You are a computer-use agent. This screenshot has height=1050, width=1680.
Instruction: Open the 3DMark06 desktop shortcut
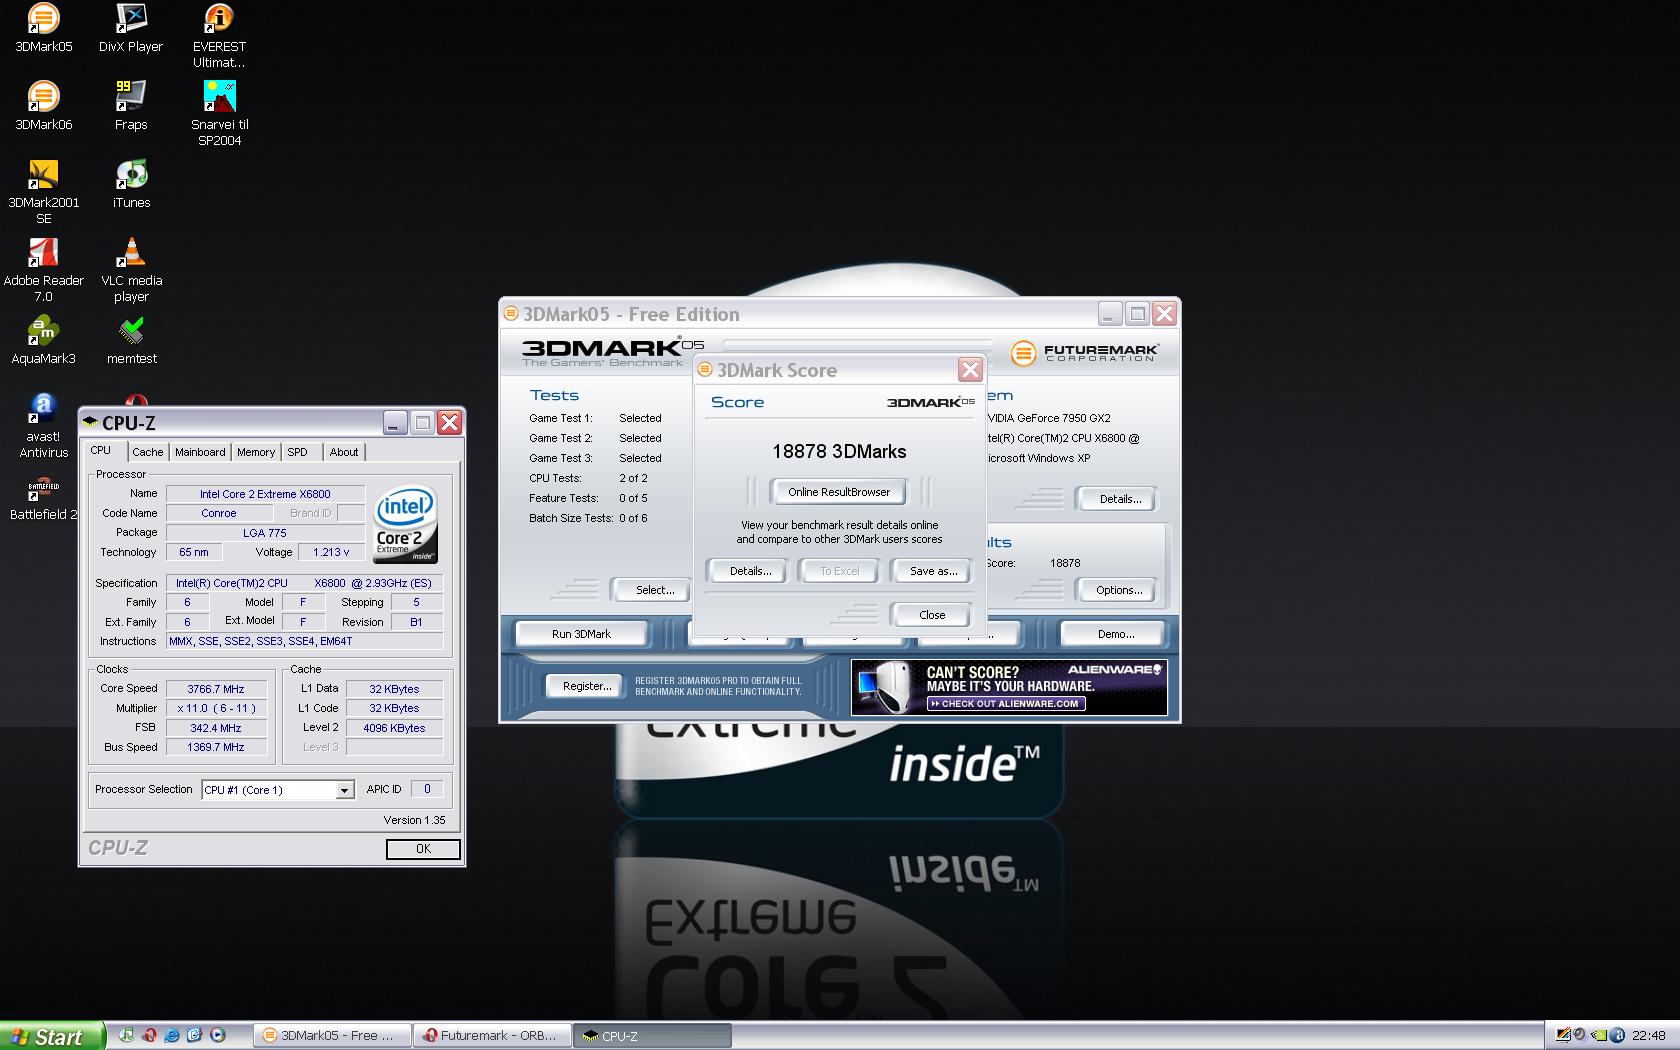coord(43,106)
